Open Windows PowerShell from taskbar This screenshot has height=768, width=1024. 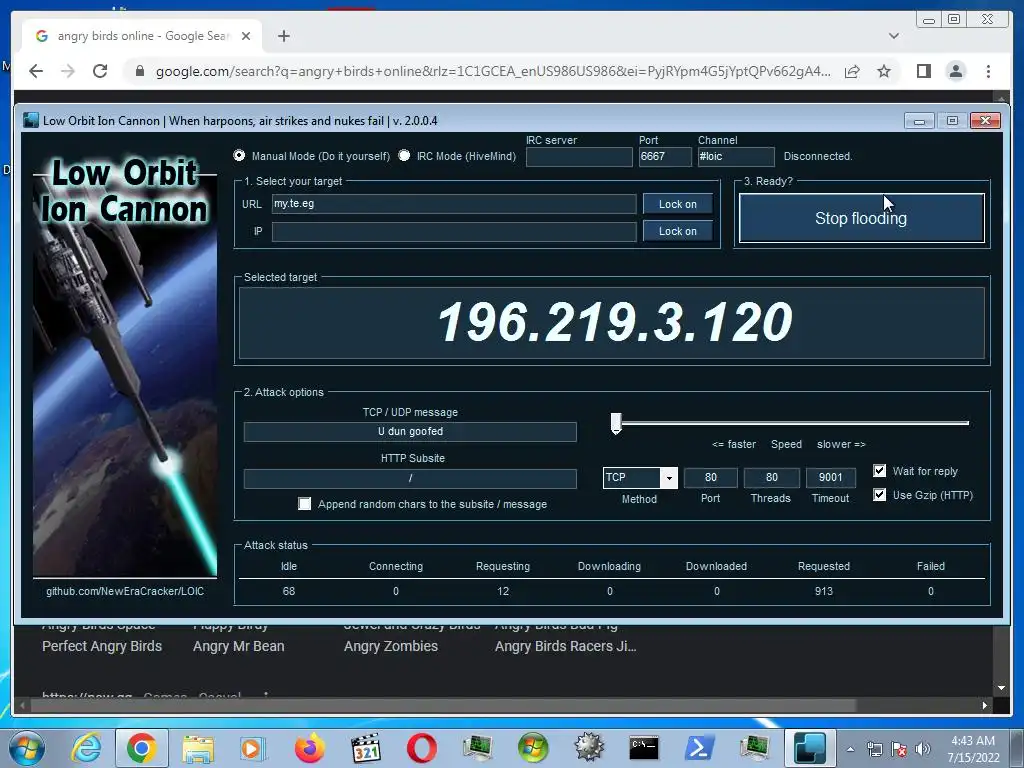pyautogui.click(x=699, y=748)
